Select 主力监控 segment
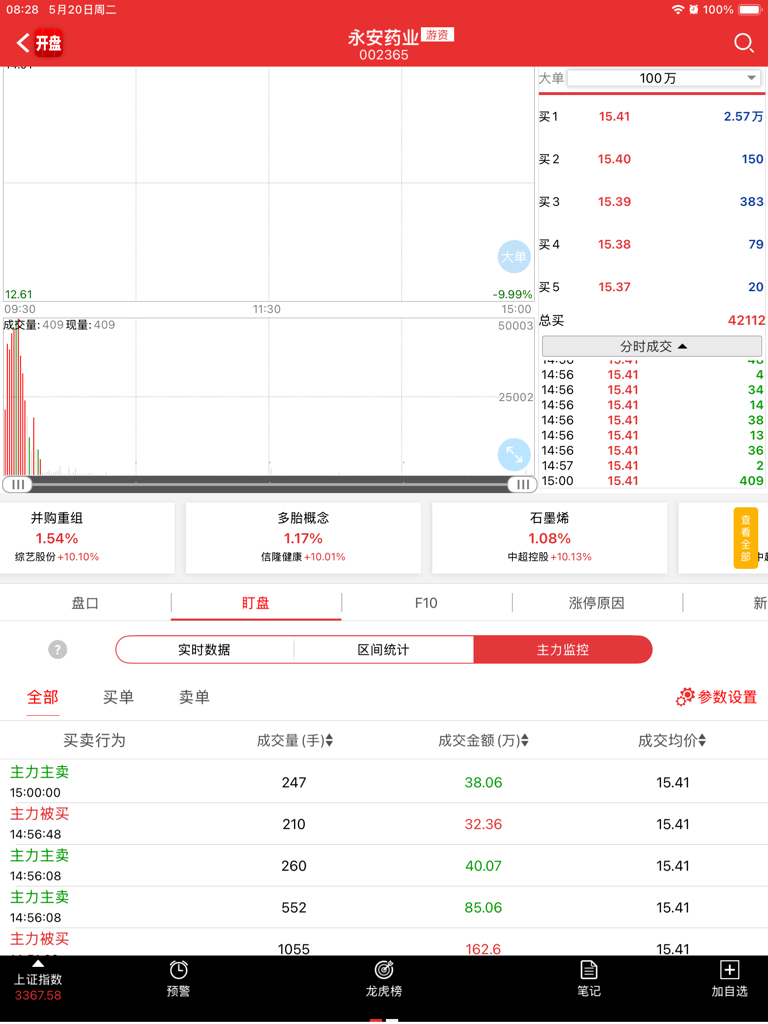This screenshot has height=1024, width=768. 563,650
